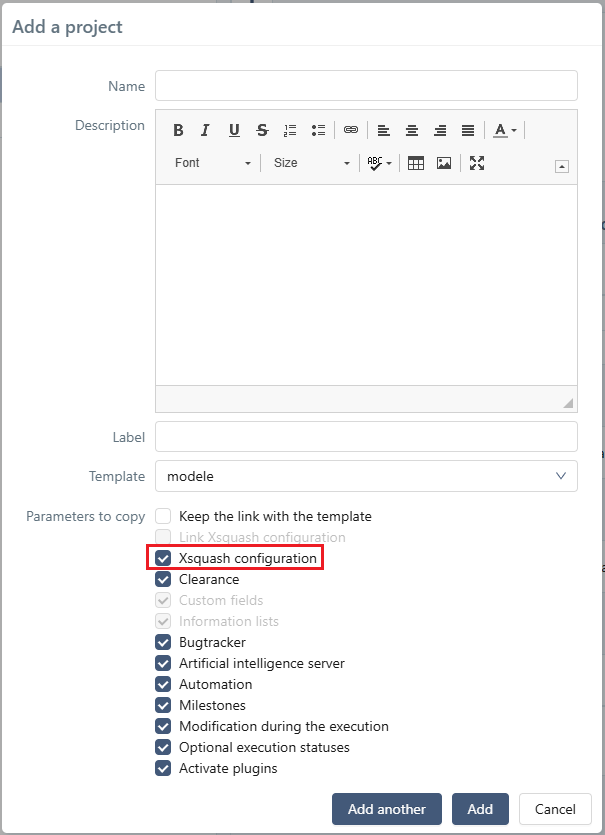This screenshot has width=605, height=835.
Task: Click the project Name input field
Action: (x=366, y=86)
